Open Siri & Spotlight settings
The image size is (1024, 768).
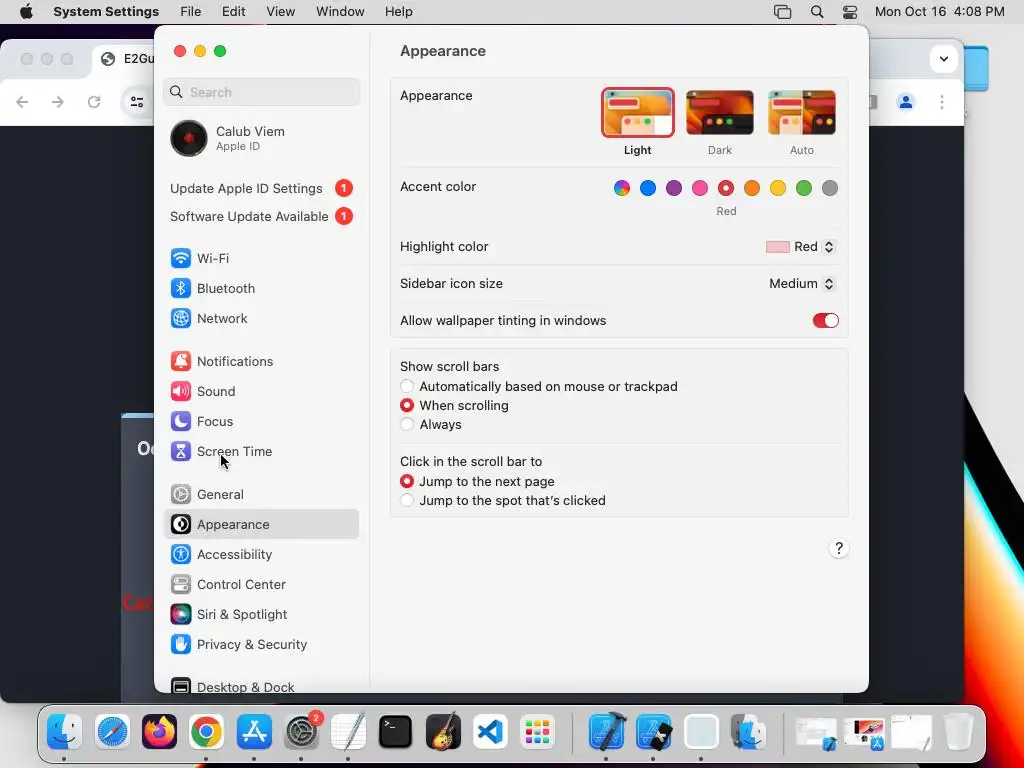(x=261, y=615)
